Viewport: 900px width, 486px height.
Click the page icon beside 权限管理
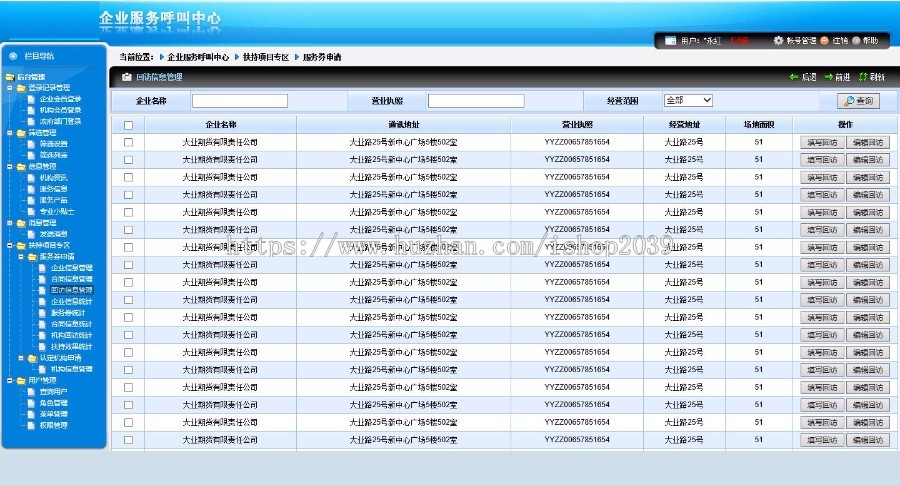point(32,426)
